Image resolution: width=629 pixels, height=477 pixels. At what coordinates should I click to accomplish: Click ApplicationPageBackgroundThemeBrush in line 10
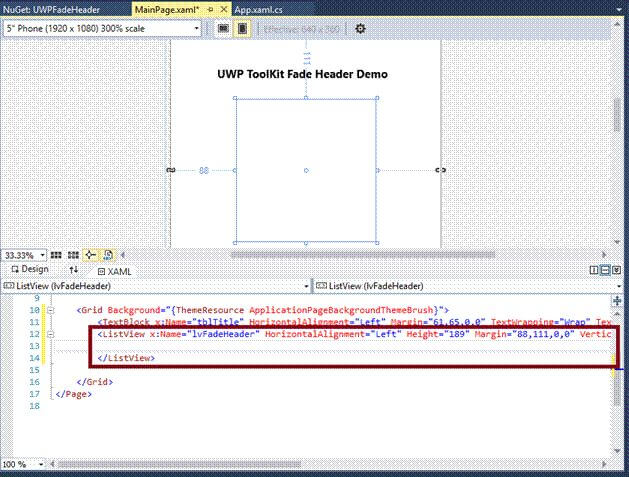click(341, 310)
